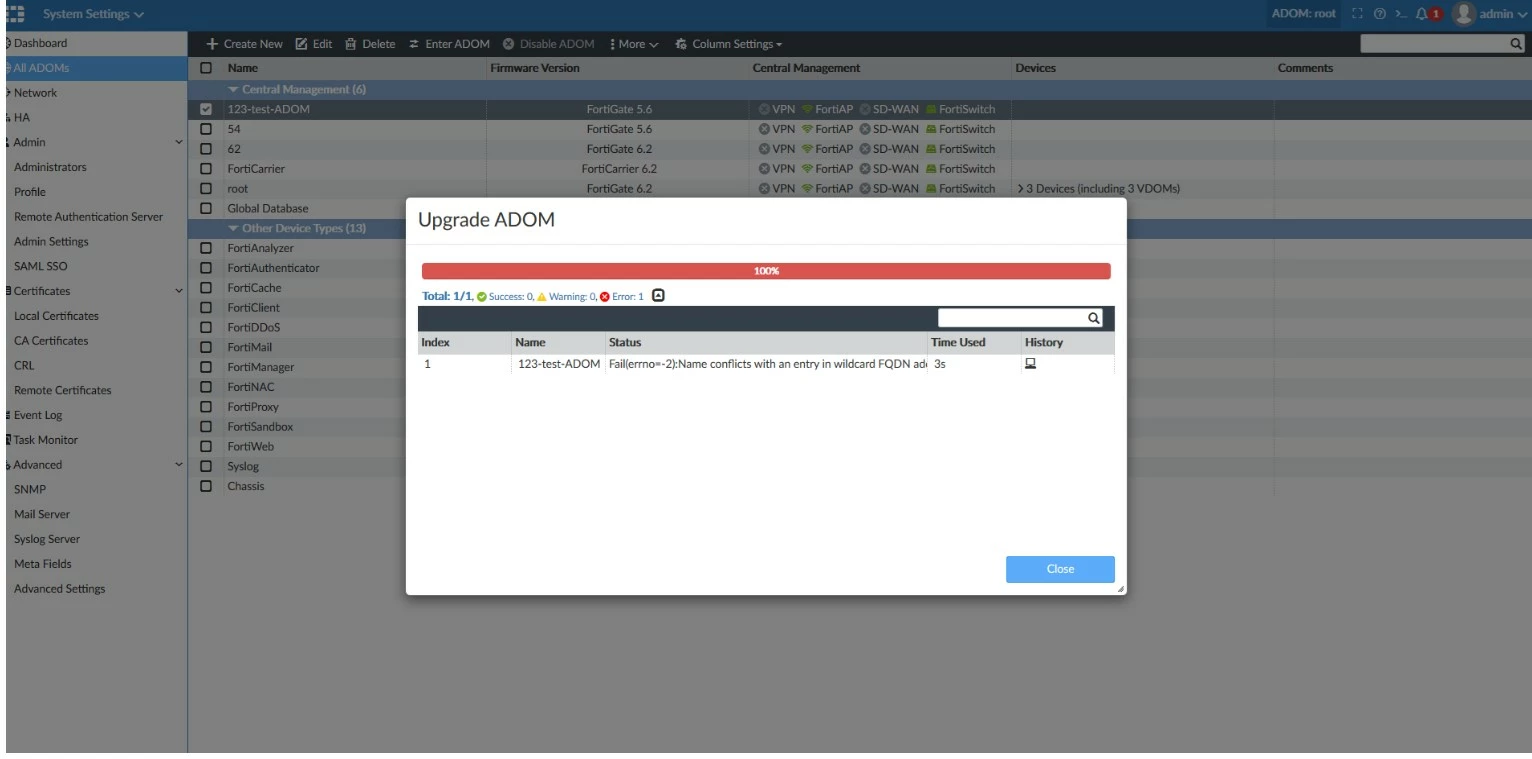This screenshot has width=1532, height=759.
Task: Collapse the upgrade summary with the arrow toggle
Action: coord(658,296)
